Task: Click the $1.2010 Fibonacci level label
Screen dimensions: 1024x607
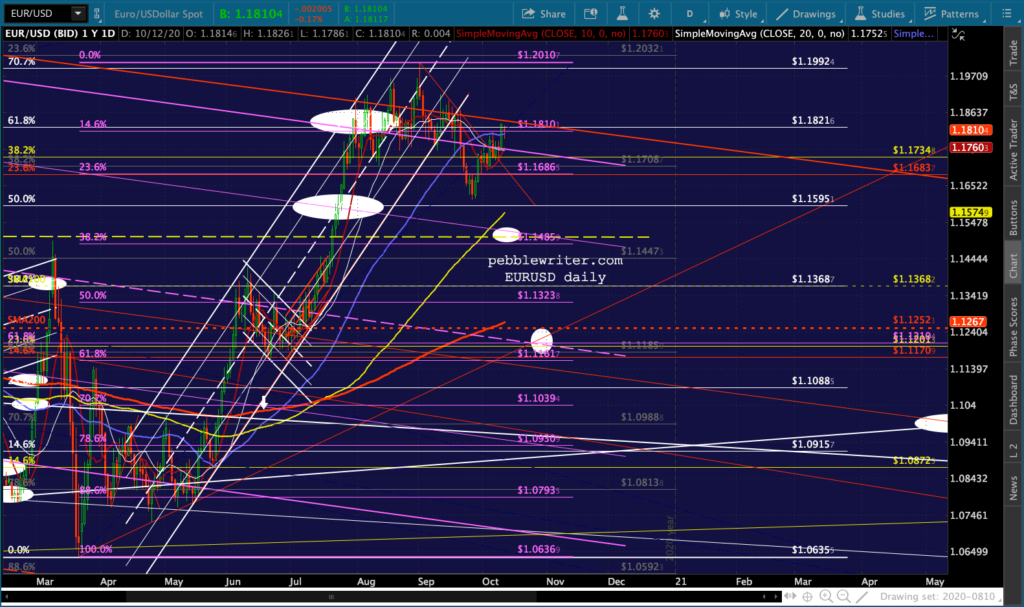Action: click(539, 55)
